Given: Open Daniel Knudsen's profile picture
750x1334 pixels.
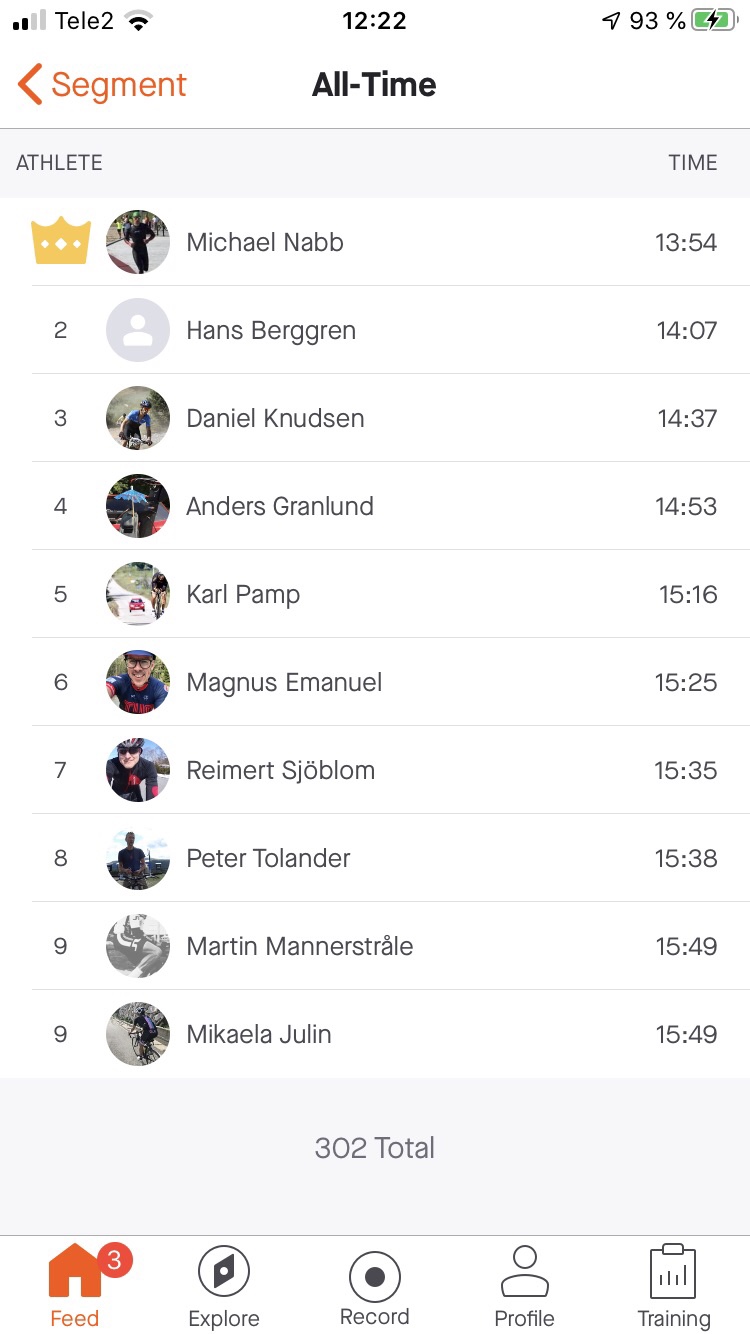Looking at the screenshot, I should (x=138, y=418).
